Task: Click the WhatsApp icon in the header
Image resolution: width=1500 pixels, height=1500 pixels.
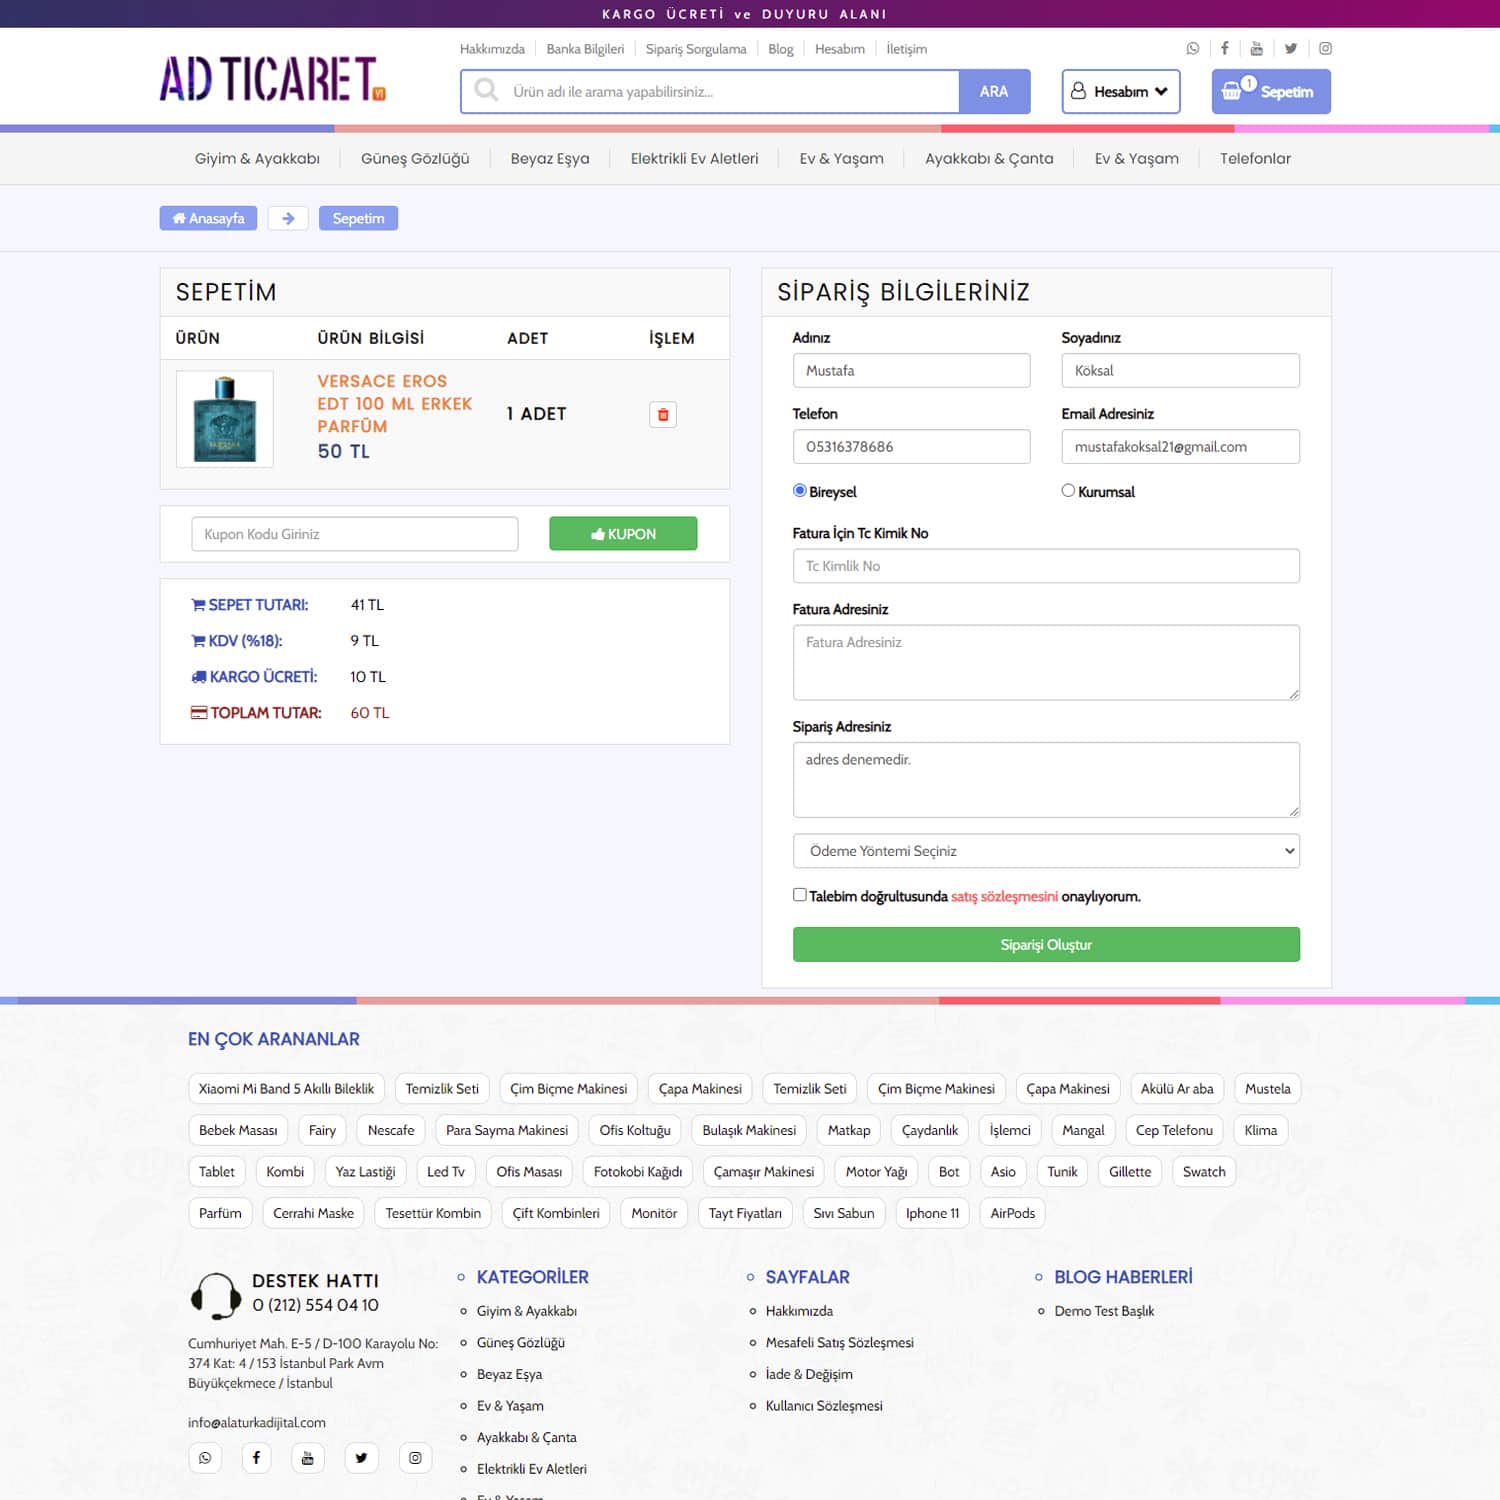Action: click(1192, 48)
